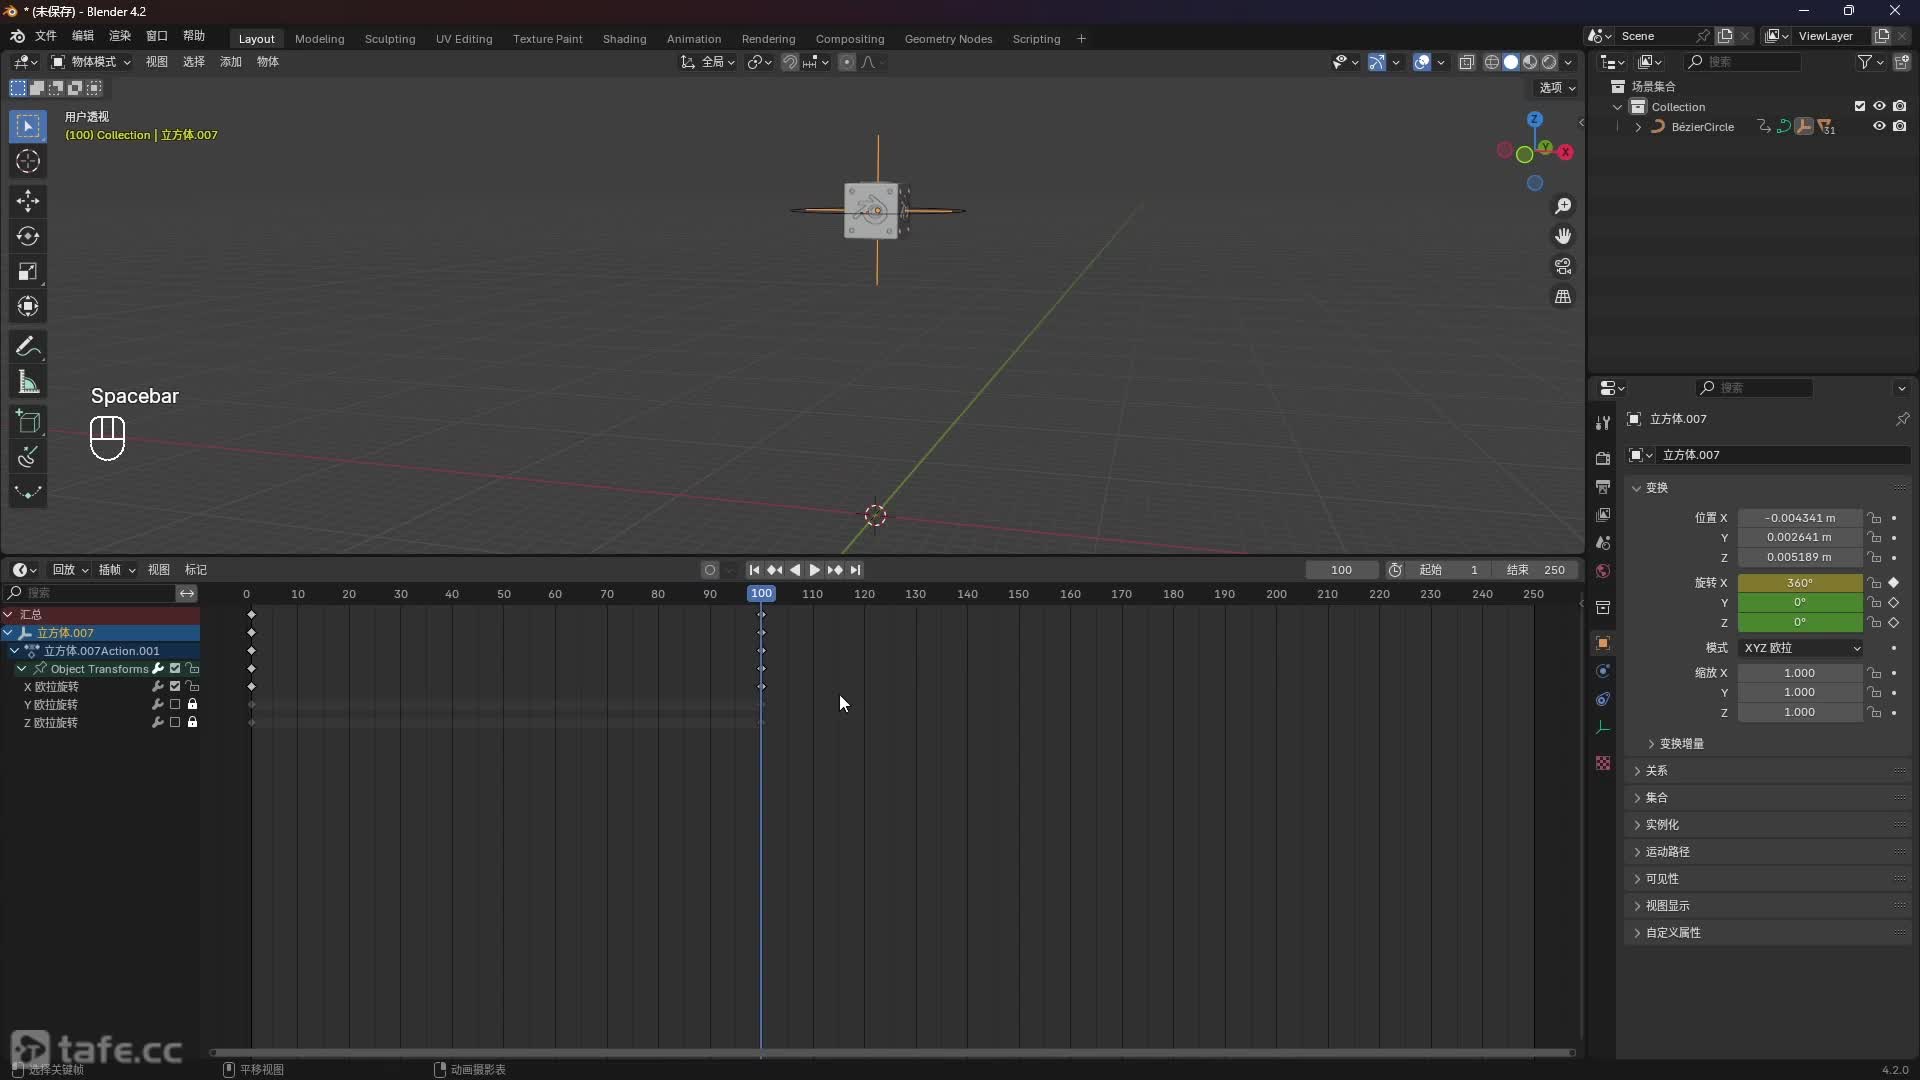Expand the 关系 panel
The height and width of the screenshot is (1080, 1920).
point(1656,771)
